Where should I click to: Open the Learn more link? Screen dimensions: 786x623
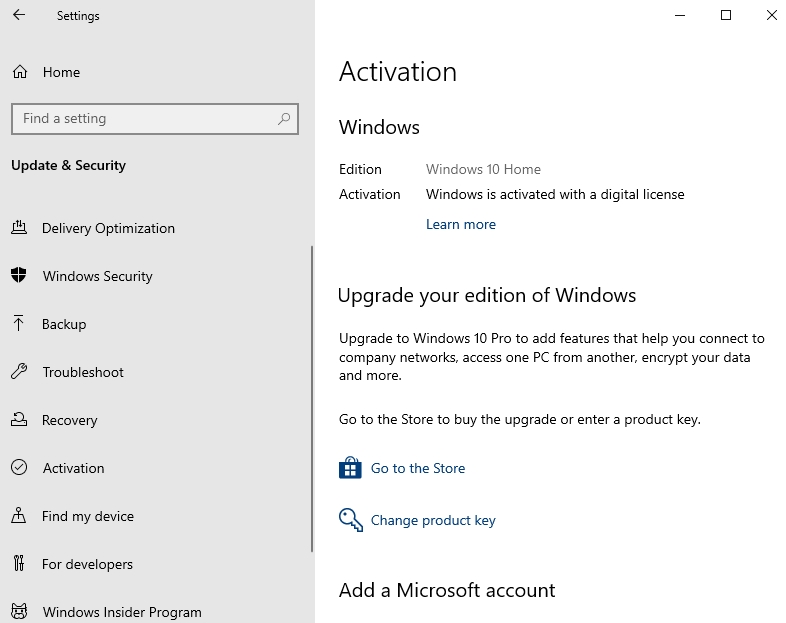[x=461, y=224]
